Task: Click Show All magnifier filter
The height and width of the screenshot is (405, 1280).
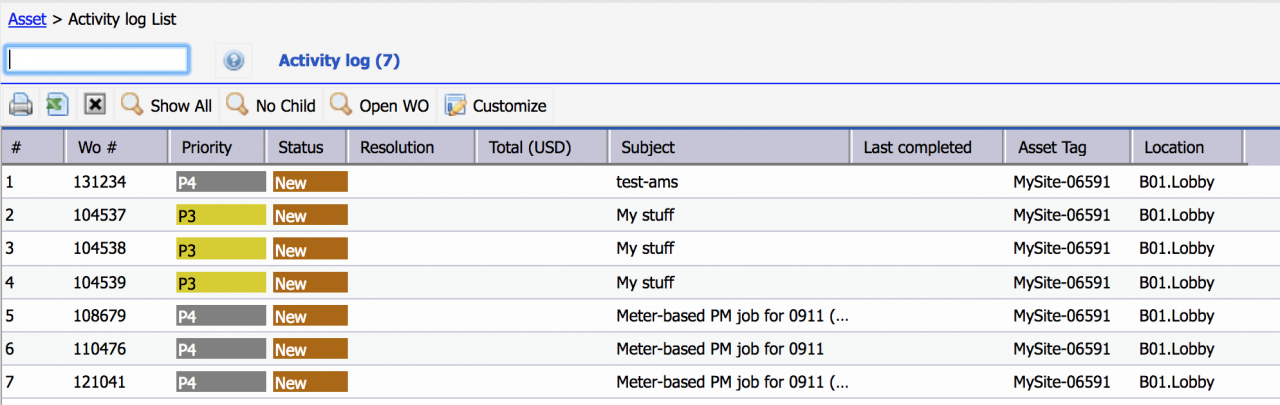Action: click(x=166, y=105)
